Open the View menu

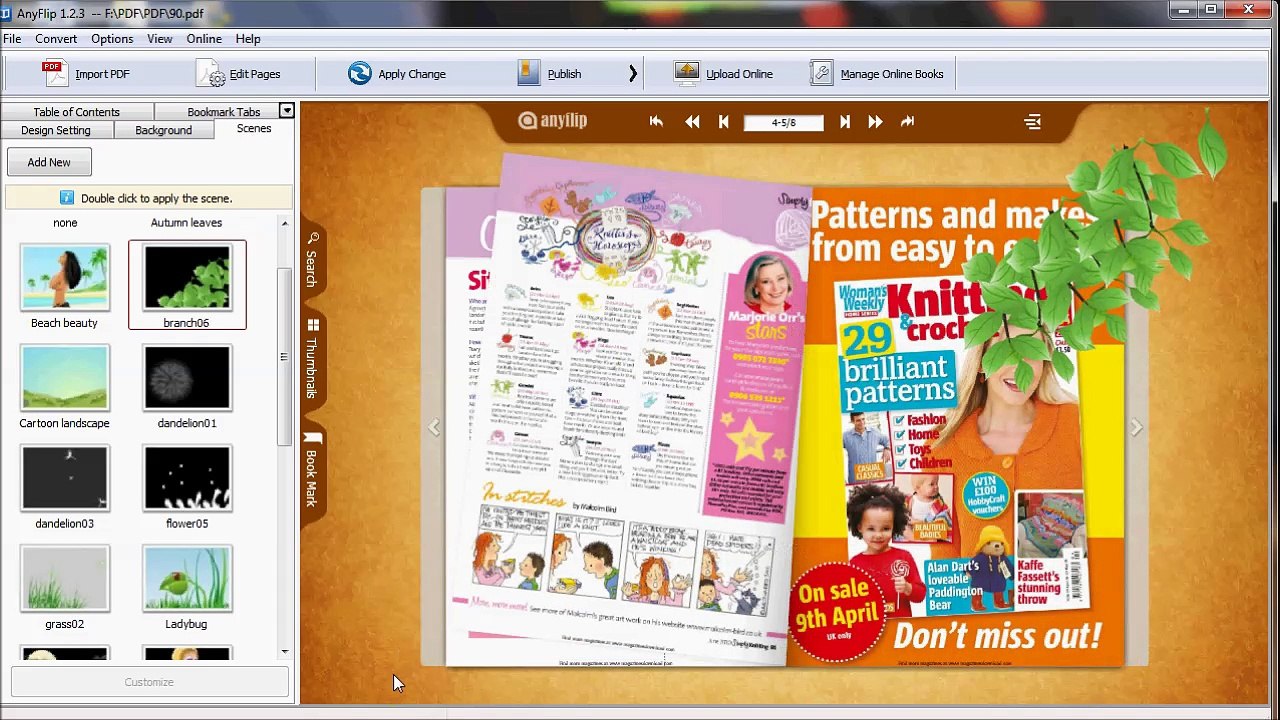[x=160, y=39]
